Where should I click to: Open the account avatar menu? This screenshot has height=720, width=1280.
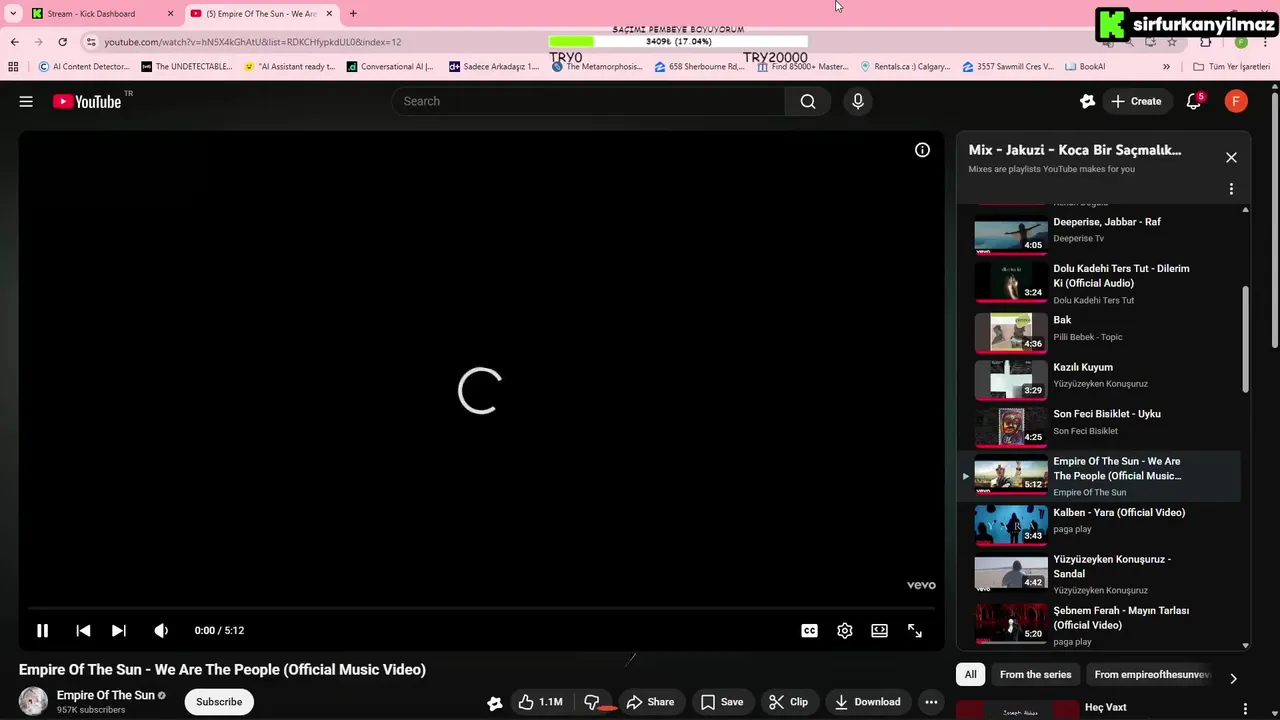pyautogui.click(x=1236, y=101)
